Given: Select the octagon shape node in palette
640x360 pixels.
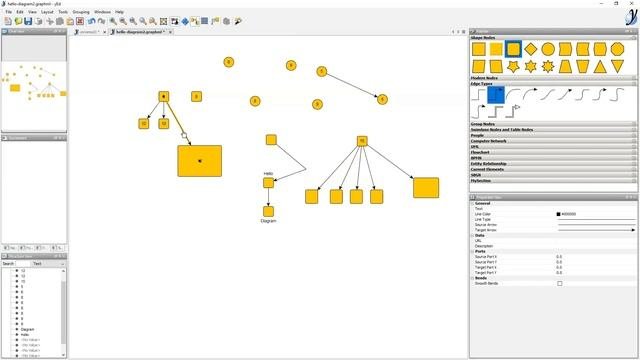Looking at the screenshot, I should (x=617, y=49).
